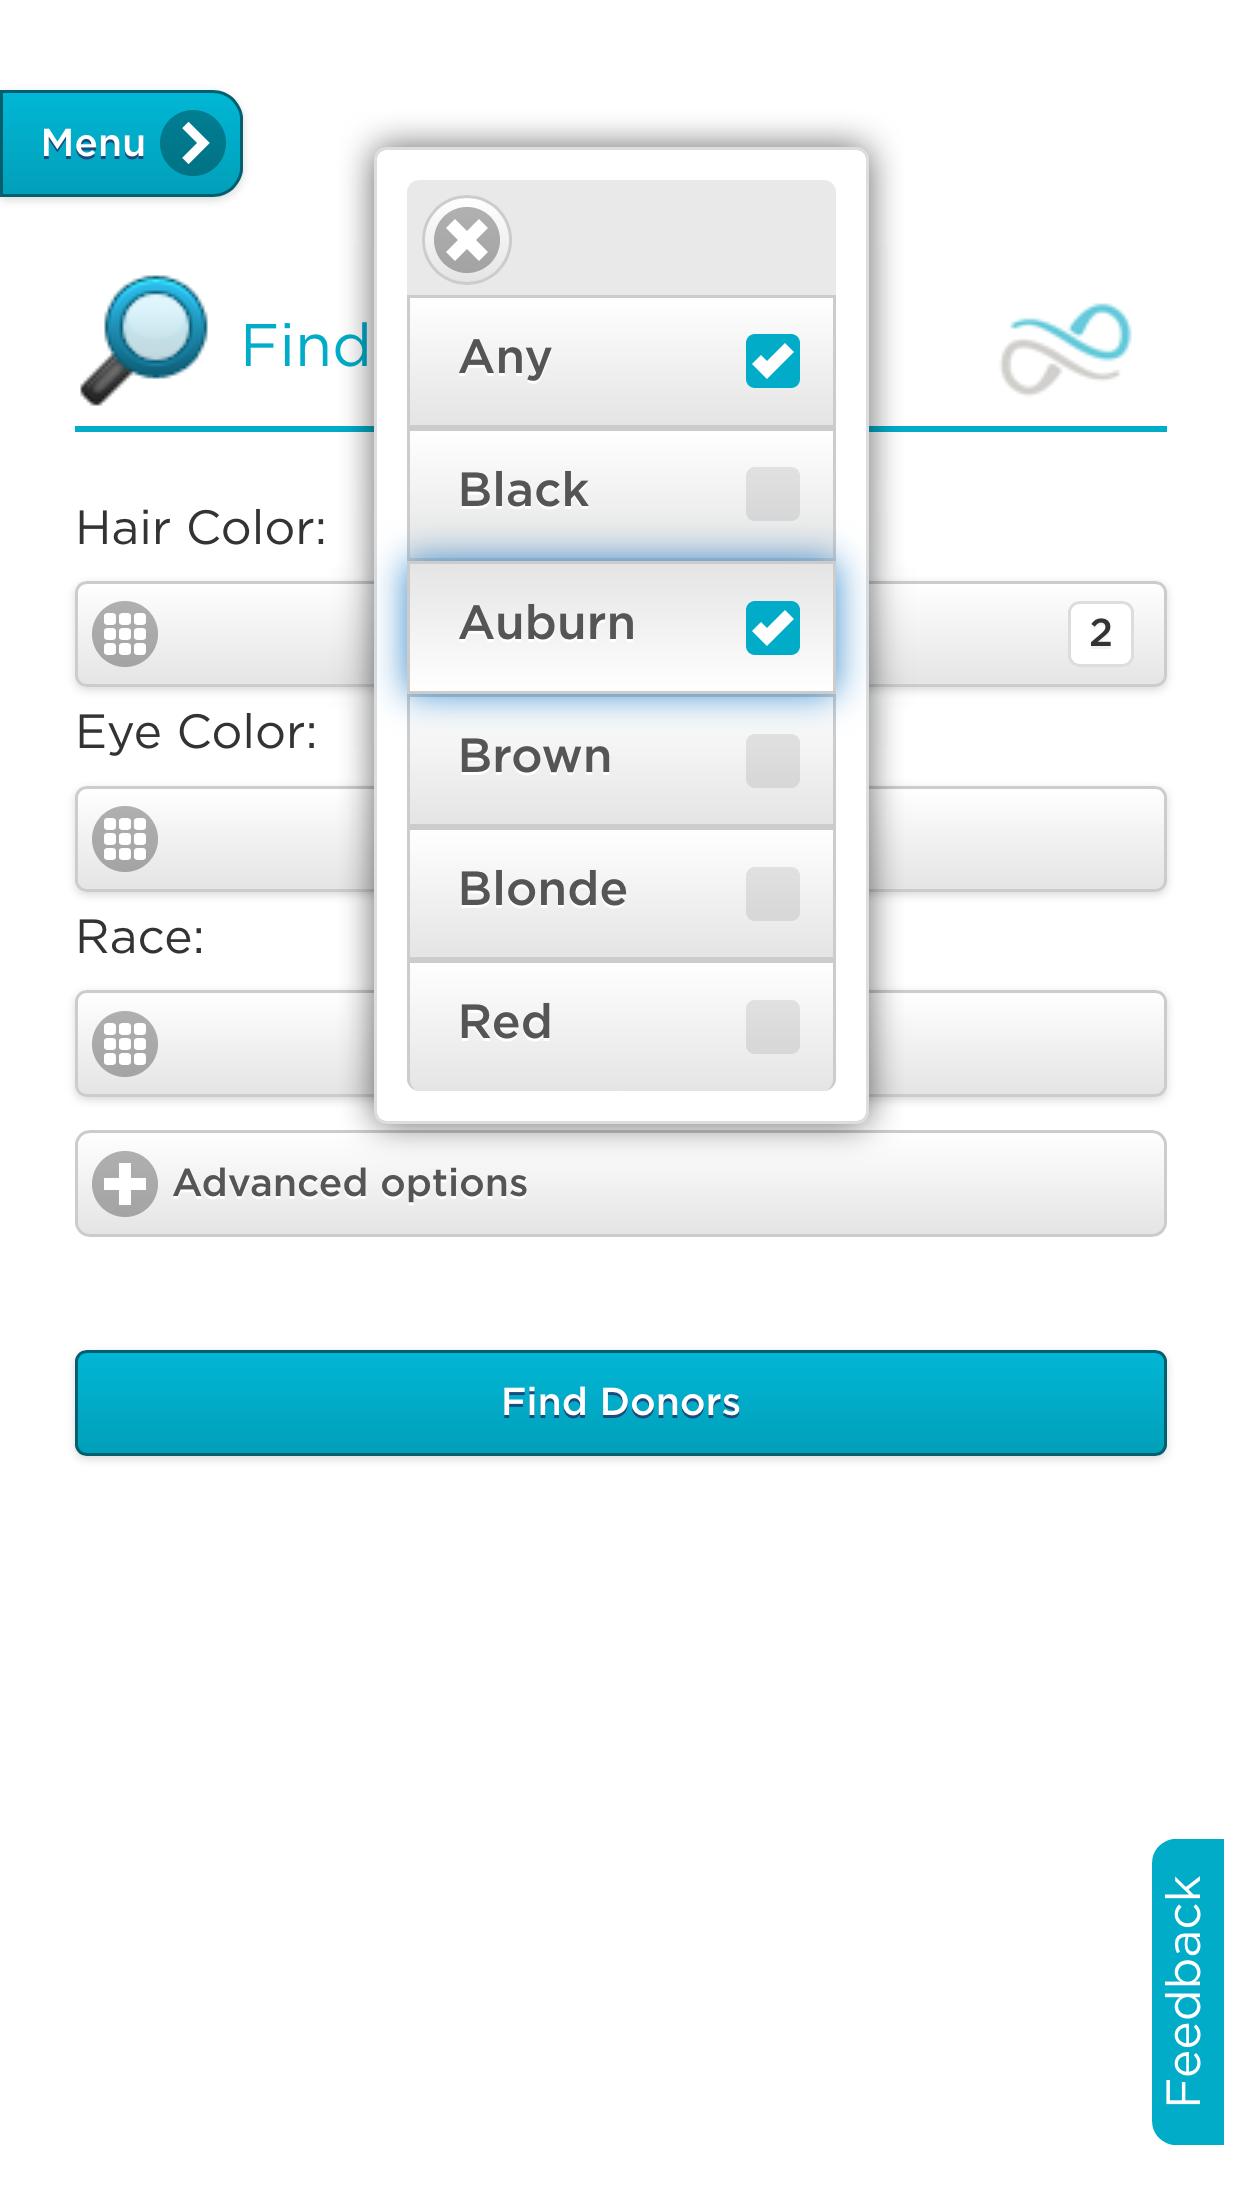The height and width of the screenshot is (2208, 1242).
Task: Open the Race dropdown
Action: point(1015,1044)
